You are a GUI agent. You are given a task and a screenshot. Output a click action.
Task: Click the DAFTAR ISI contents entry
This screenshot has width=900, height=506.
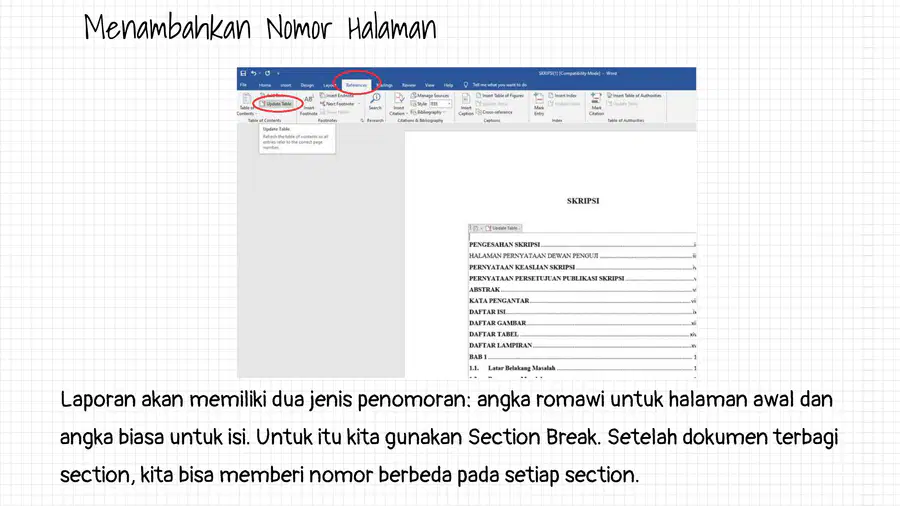coord(582,312)
